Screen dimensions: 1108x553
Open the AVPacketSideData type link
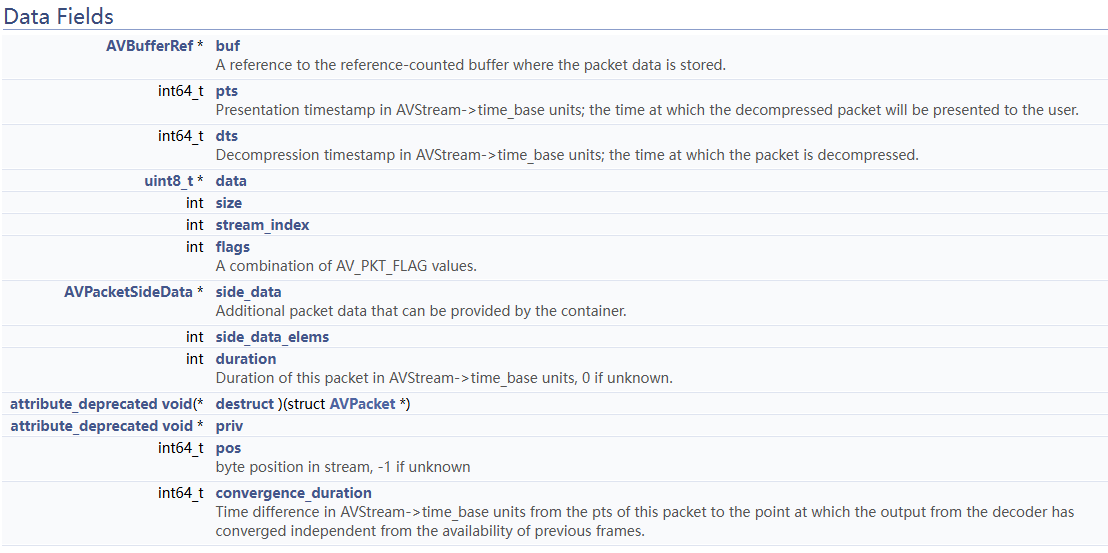(x=129, y=292)
